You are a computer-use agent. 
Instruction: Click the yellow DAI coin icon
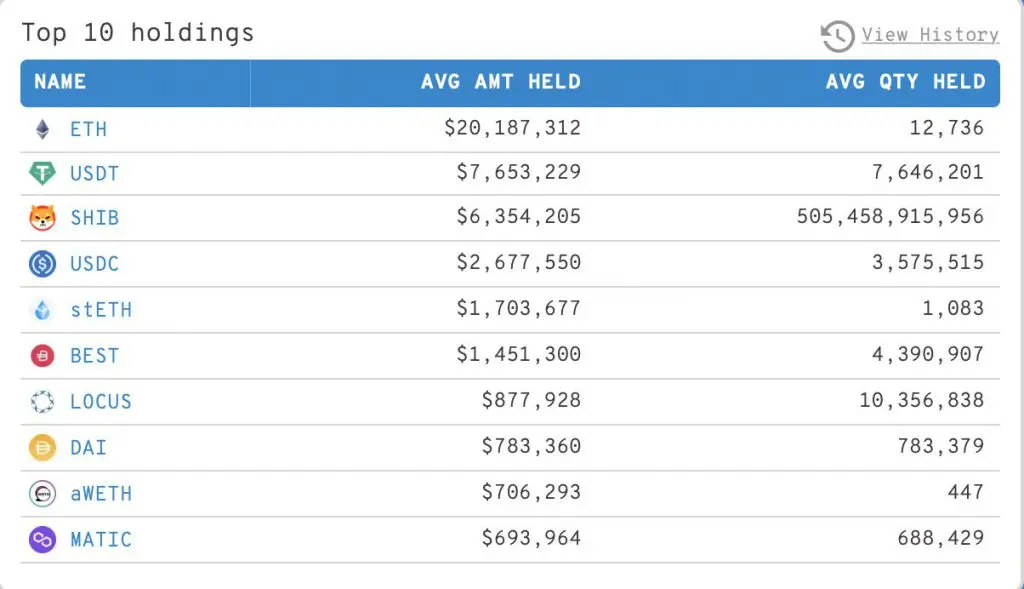(42, 448)
